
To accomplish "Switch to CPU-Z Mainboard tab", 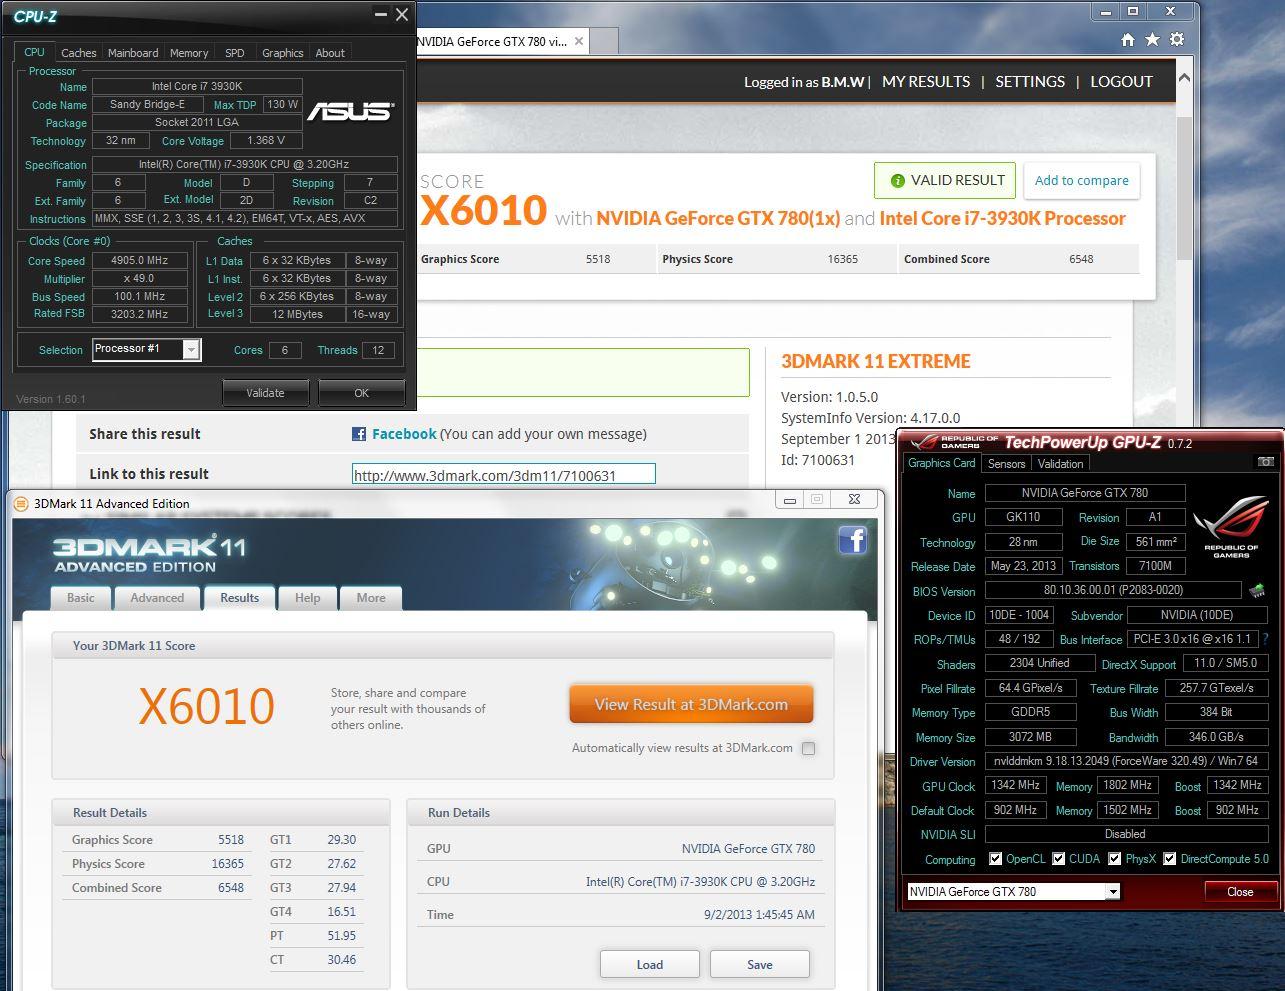I will click(x=133, y=53).
